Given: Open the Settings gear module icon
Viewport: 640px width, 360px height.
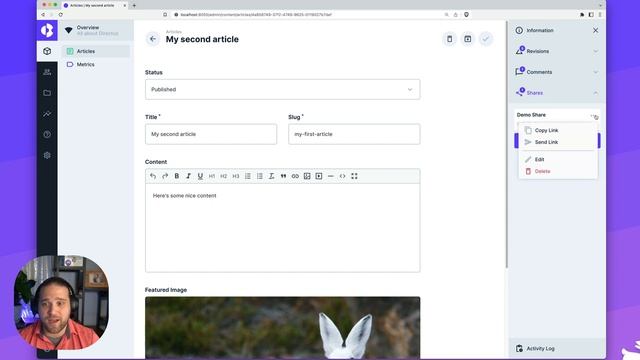Looking at the screenshot, I should point(47,155).
